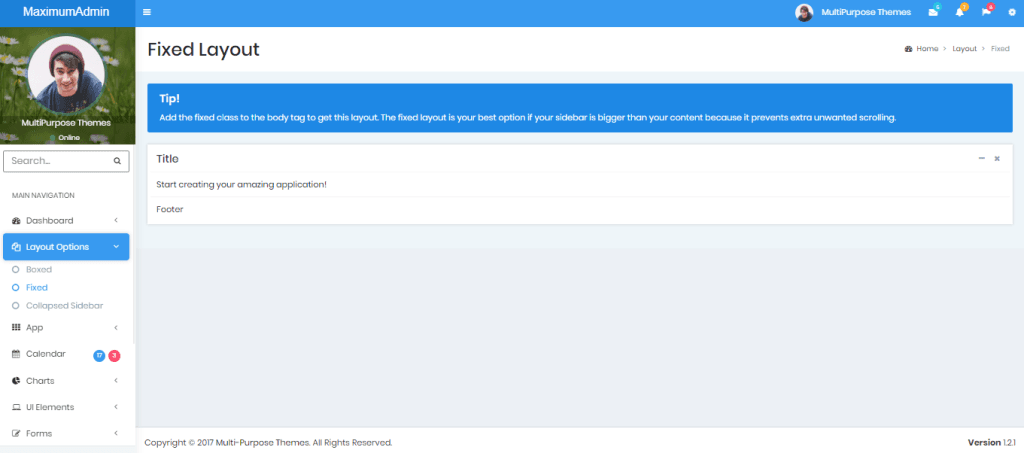1024x453 pixels.
Task: Open the Calendar menu item
Action: point(66,354)
